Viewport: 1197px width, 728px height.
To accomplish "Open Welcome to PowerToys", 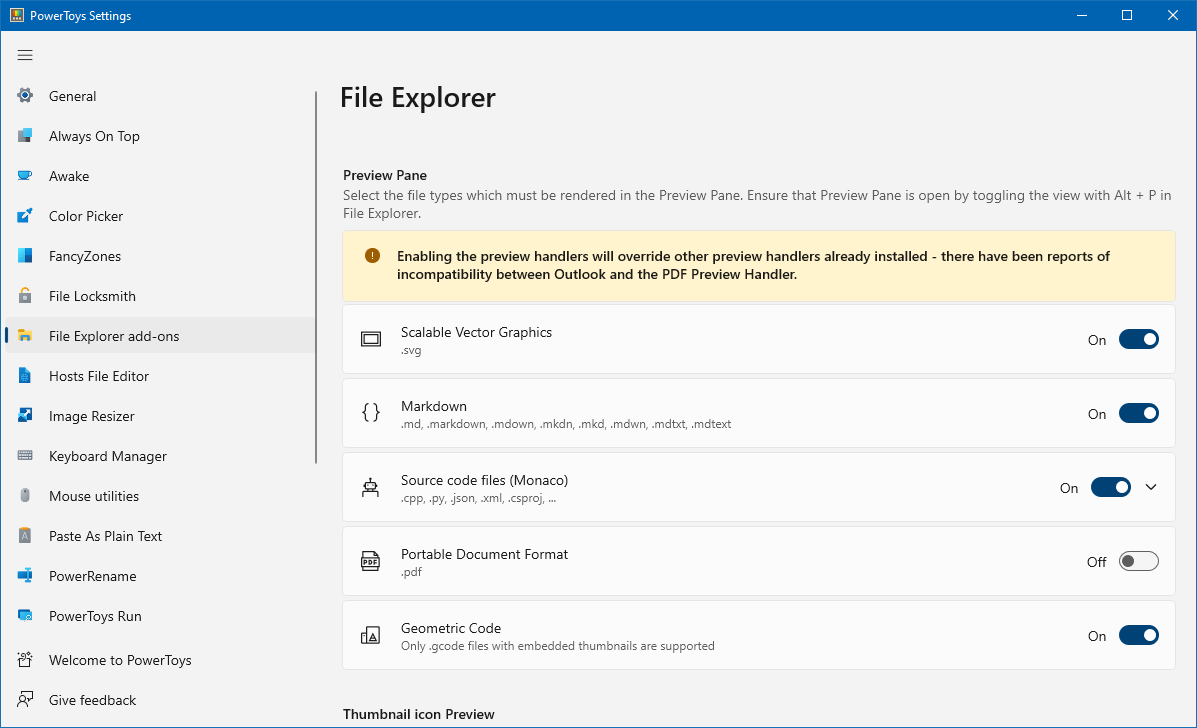I will 120,660.
